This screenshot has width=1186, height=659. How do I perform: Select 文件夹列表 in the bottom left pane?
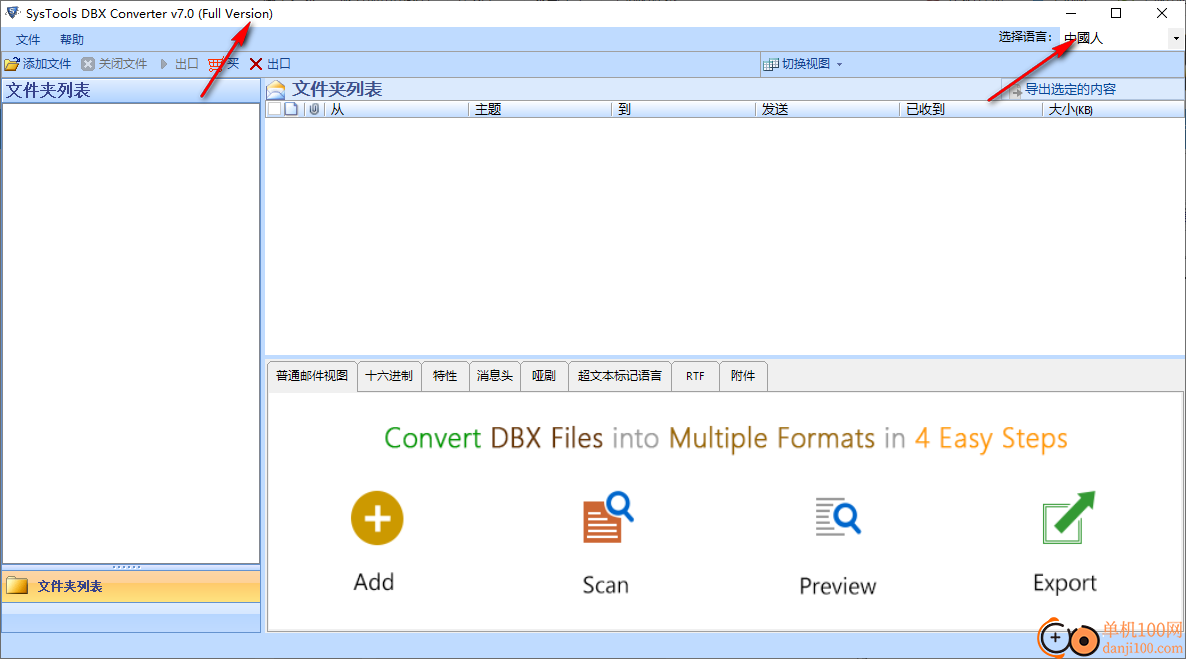[131, 586]
